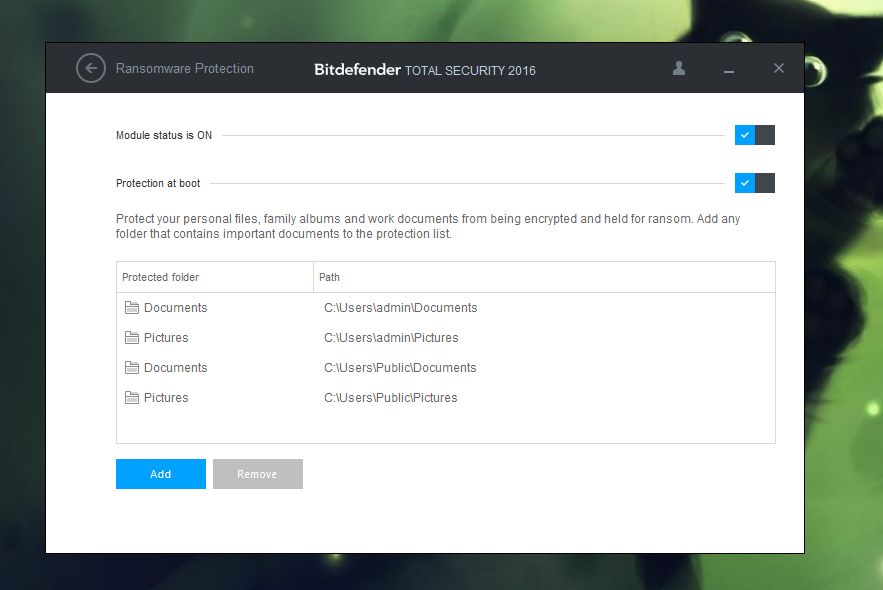Click folder icon for Public Pictures
883x590 pixels.
point(132,397)
